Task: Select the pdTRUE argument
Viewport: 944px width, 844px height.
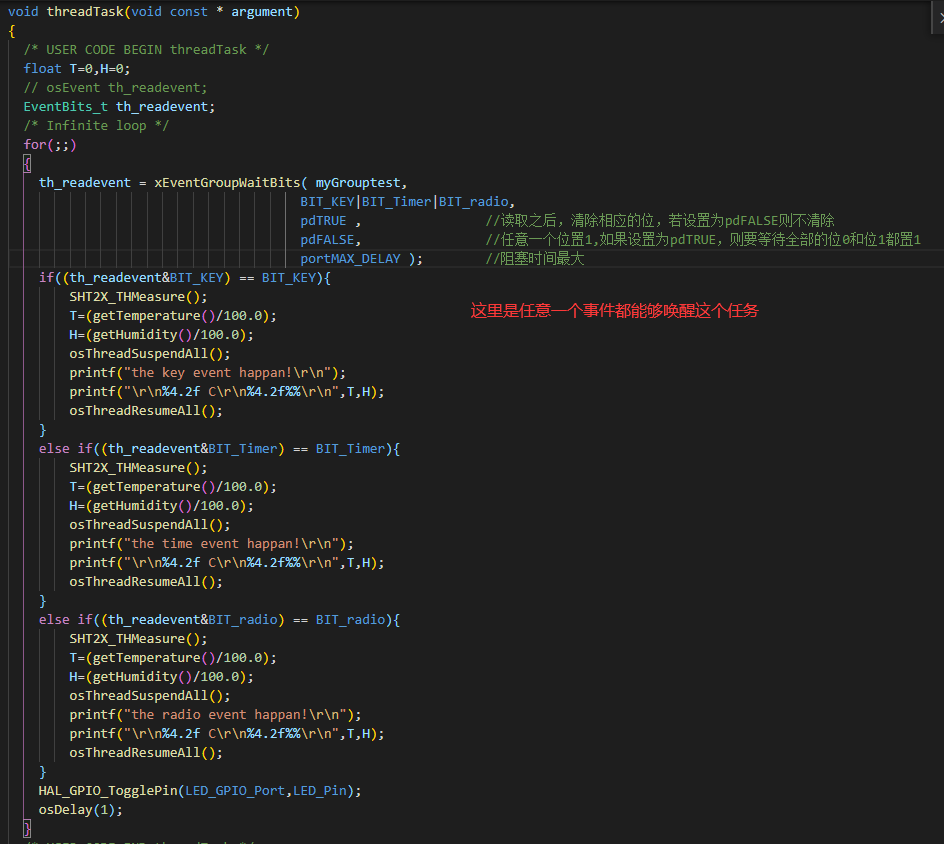Action: point(323,221)
